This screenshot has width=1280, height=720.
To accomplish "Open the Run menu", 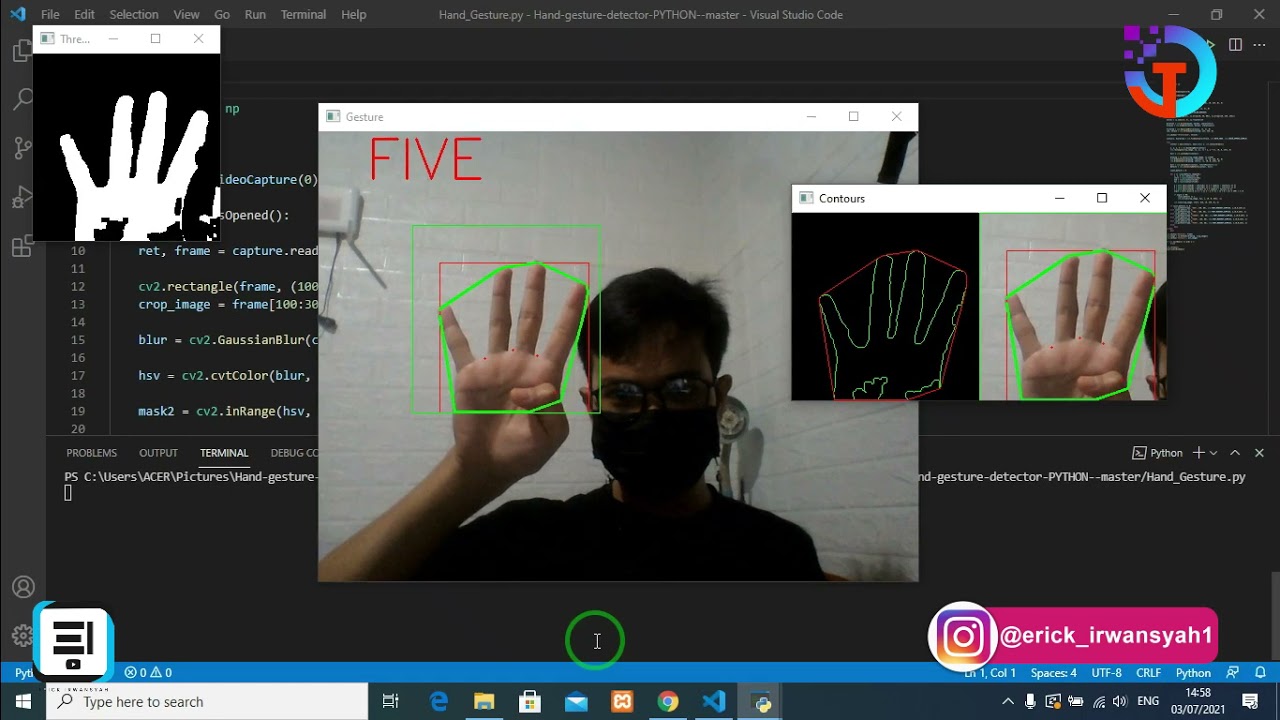I will (x=255, y=15).
